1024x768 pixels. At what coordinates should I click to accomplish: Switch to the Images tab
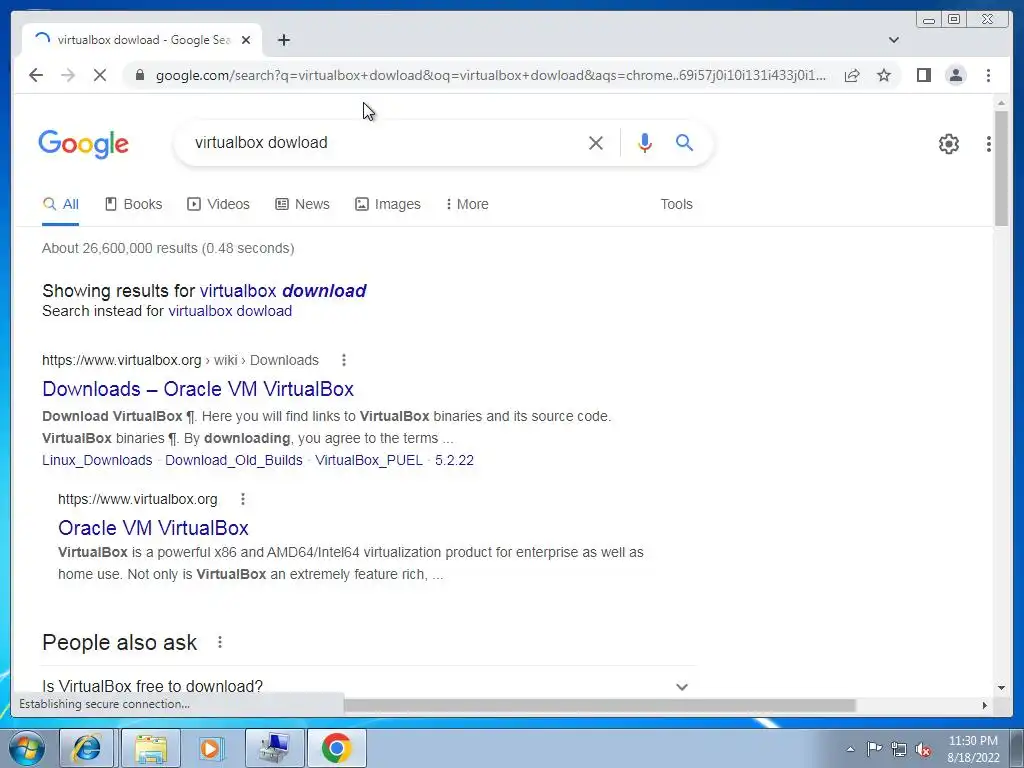coord(388,204)
